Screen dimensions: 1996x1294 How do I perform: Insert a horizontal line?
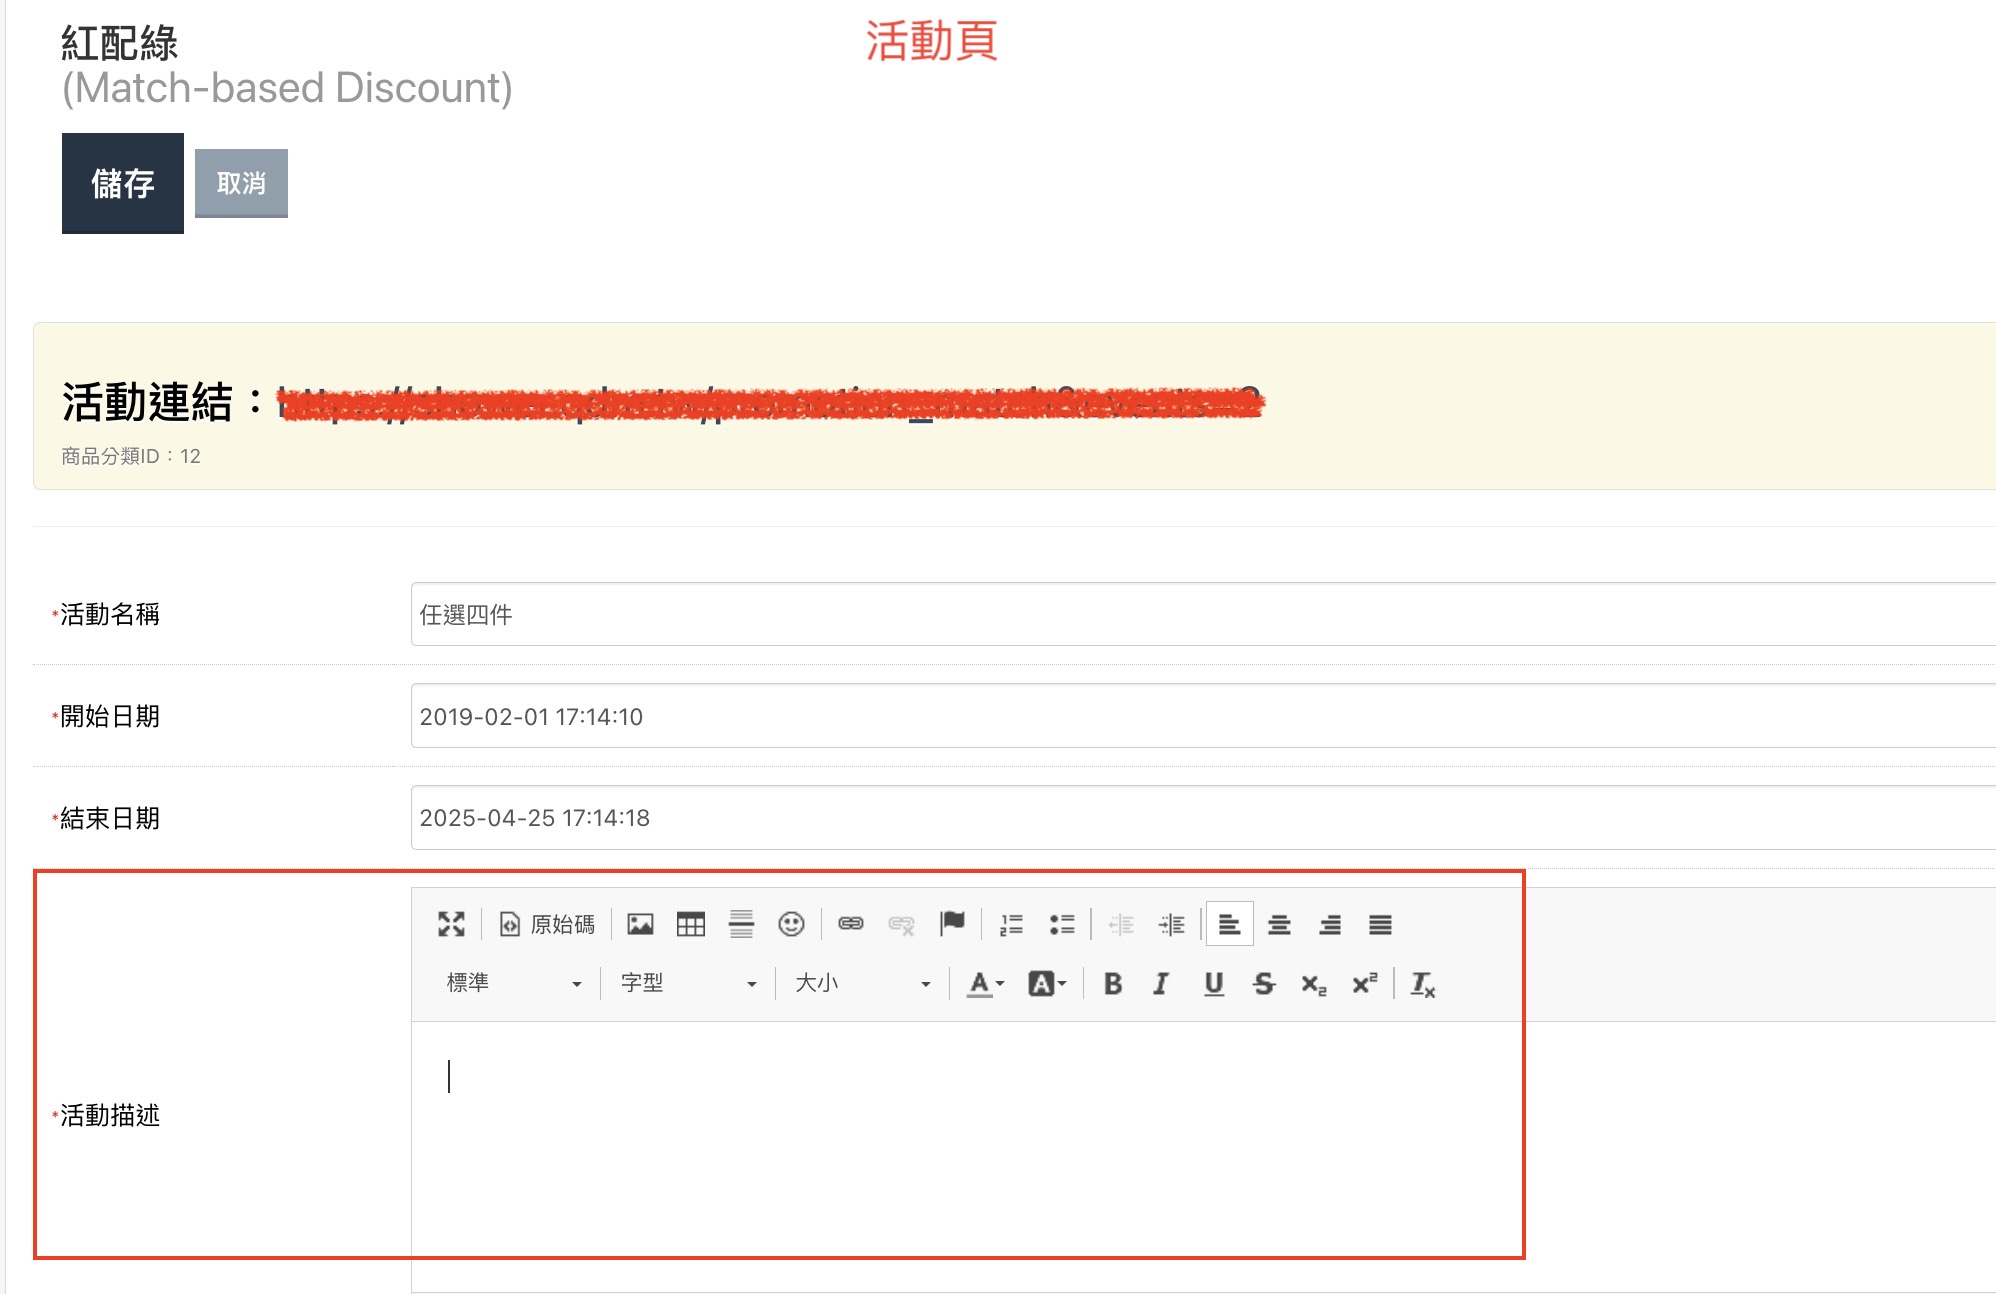coord(741,924)
